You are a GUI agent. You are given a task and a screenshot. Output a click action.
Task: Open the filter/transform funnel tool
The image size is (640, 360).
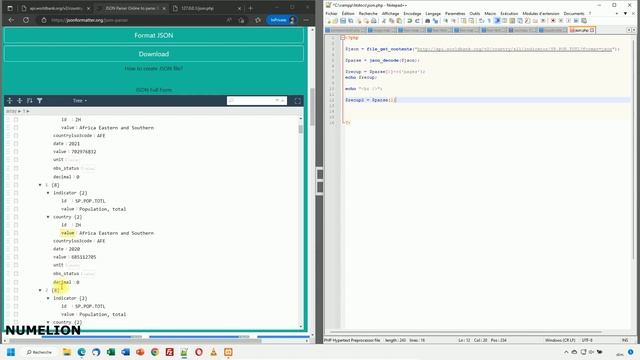pos(40,100)
